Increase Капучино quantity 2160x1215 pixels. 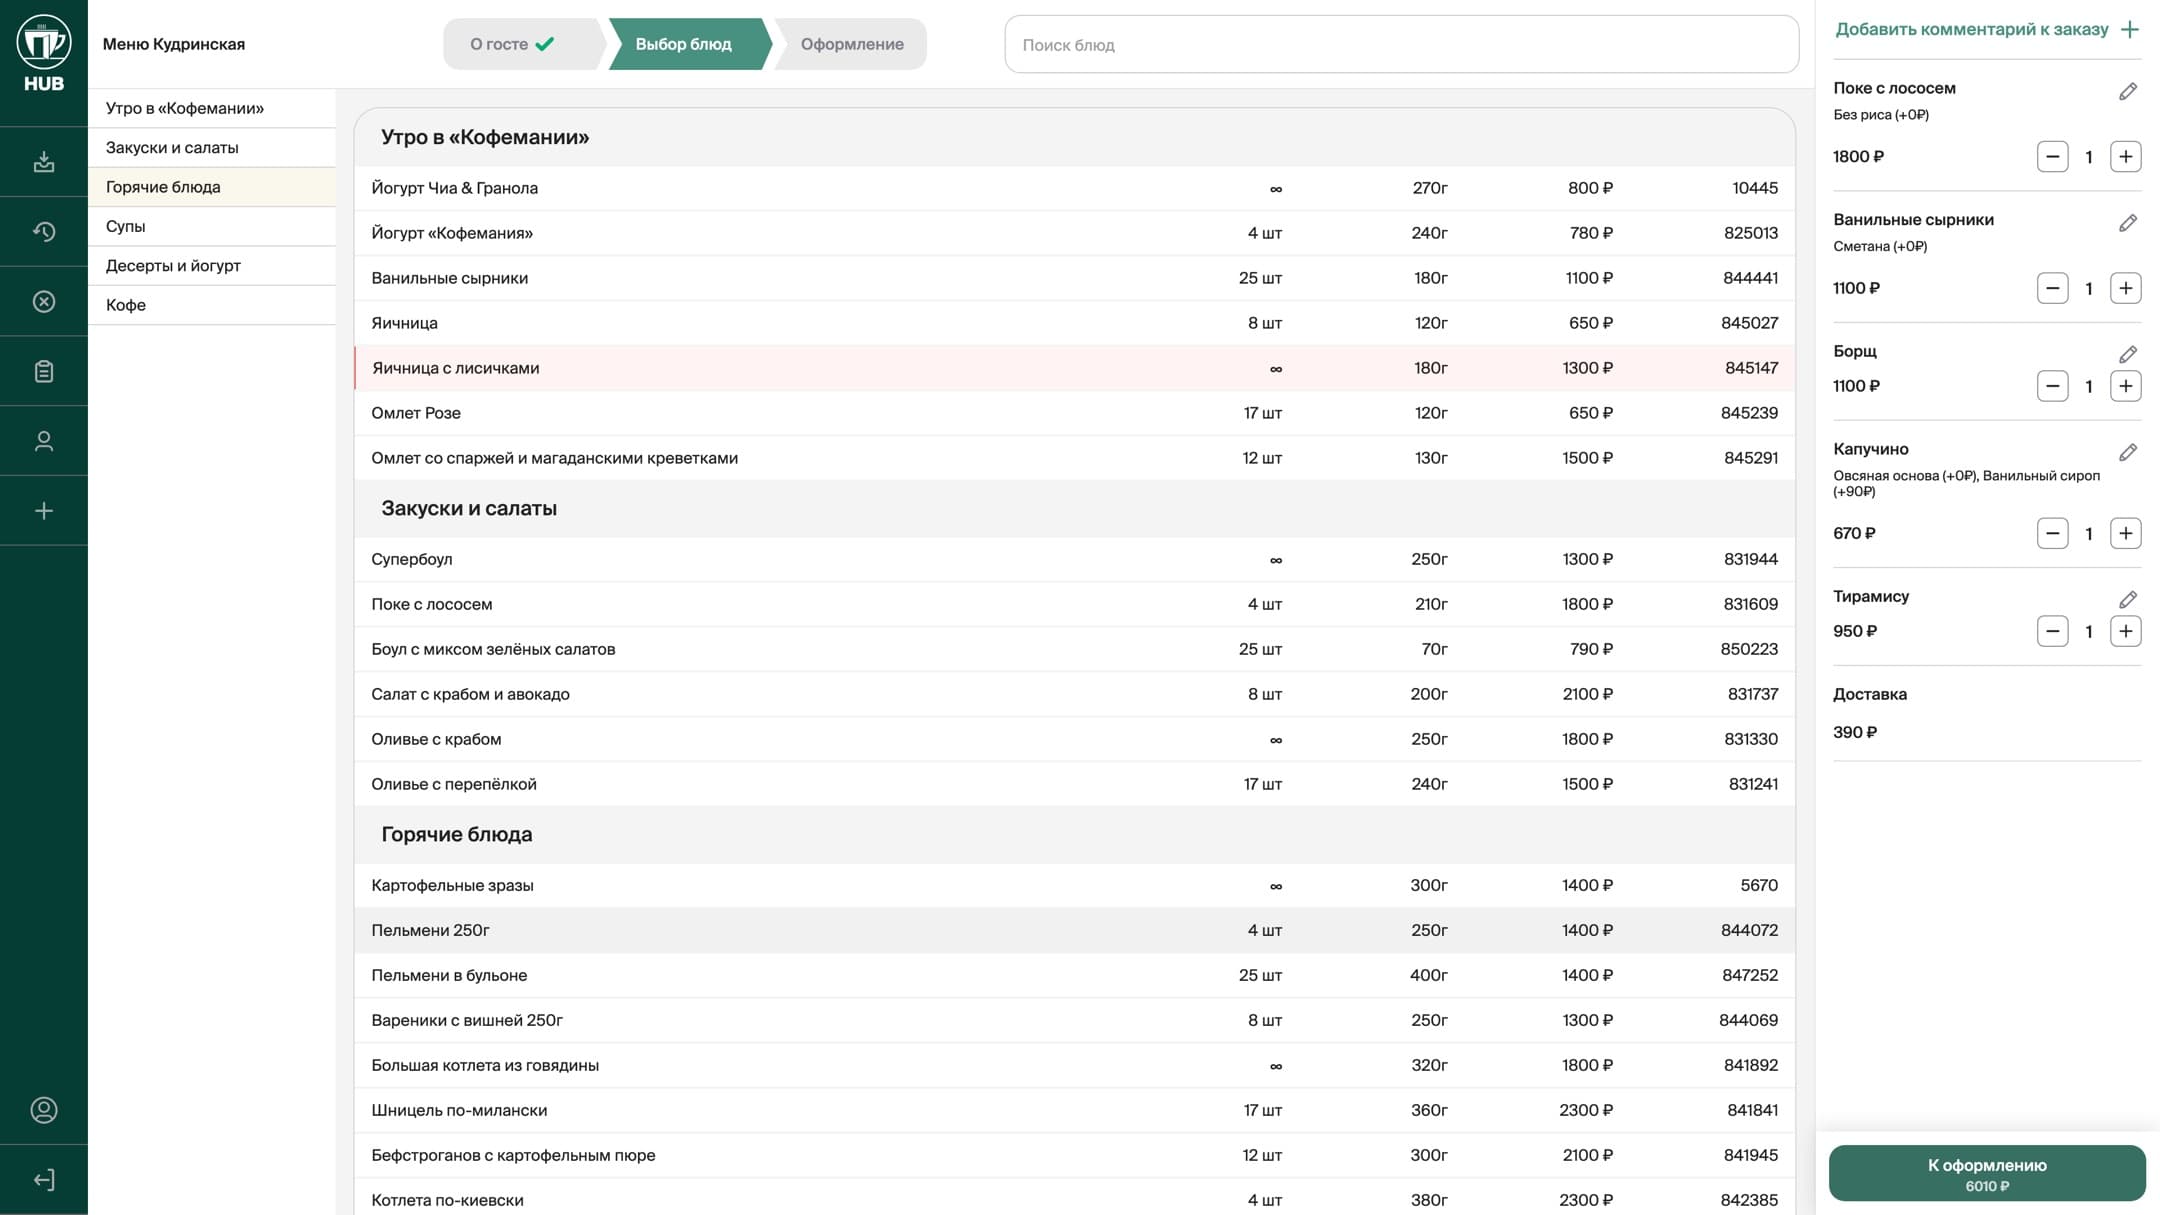(x=2126, y=534)
